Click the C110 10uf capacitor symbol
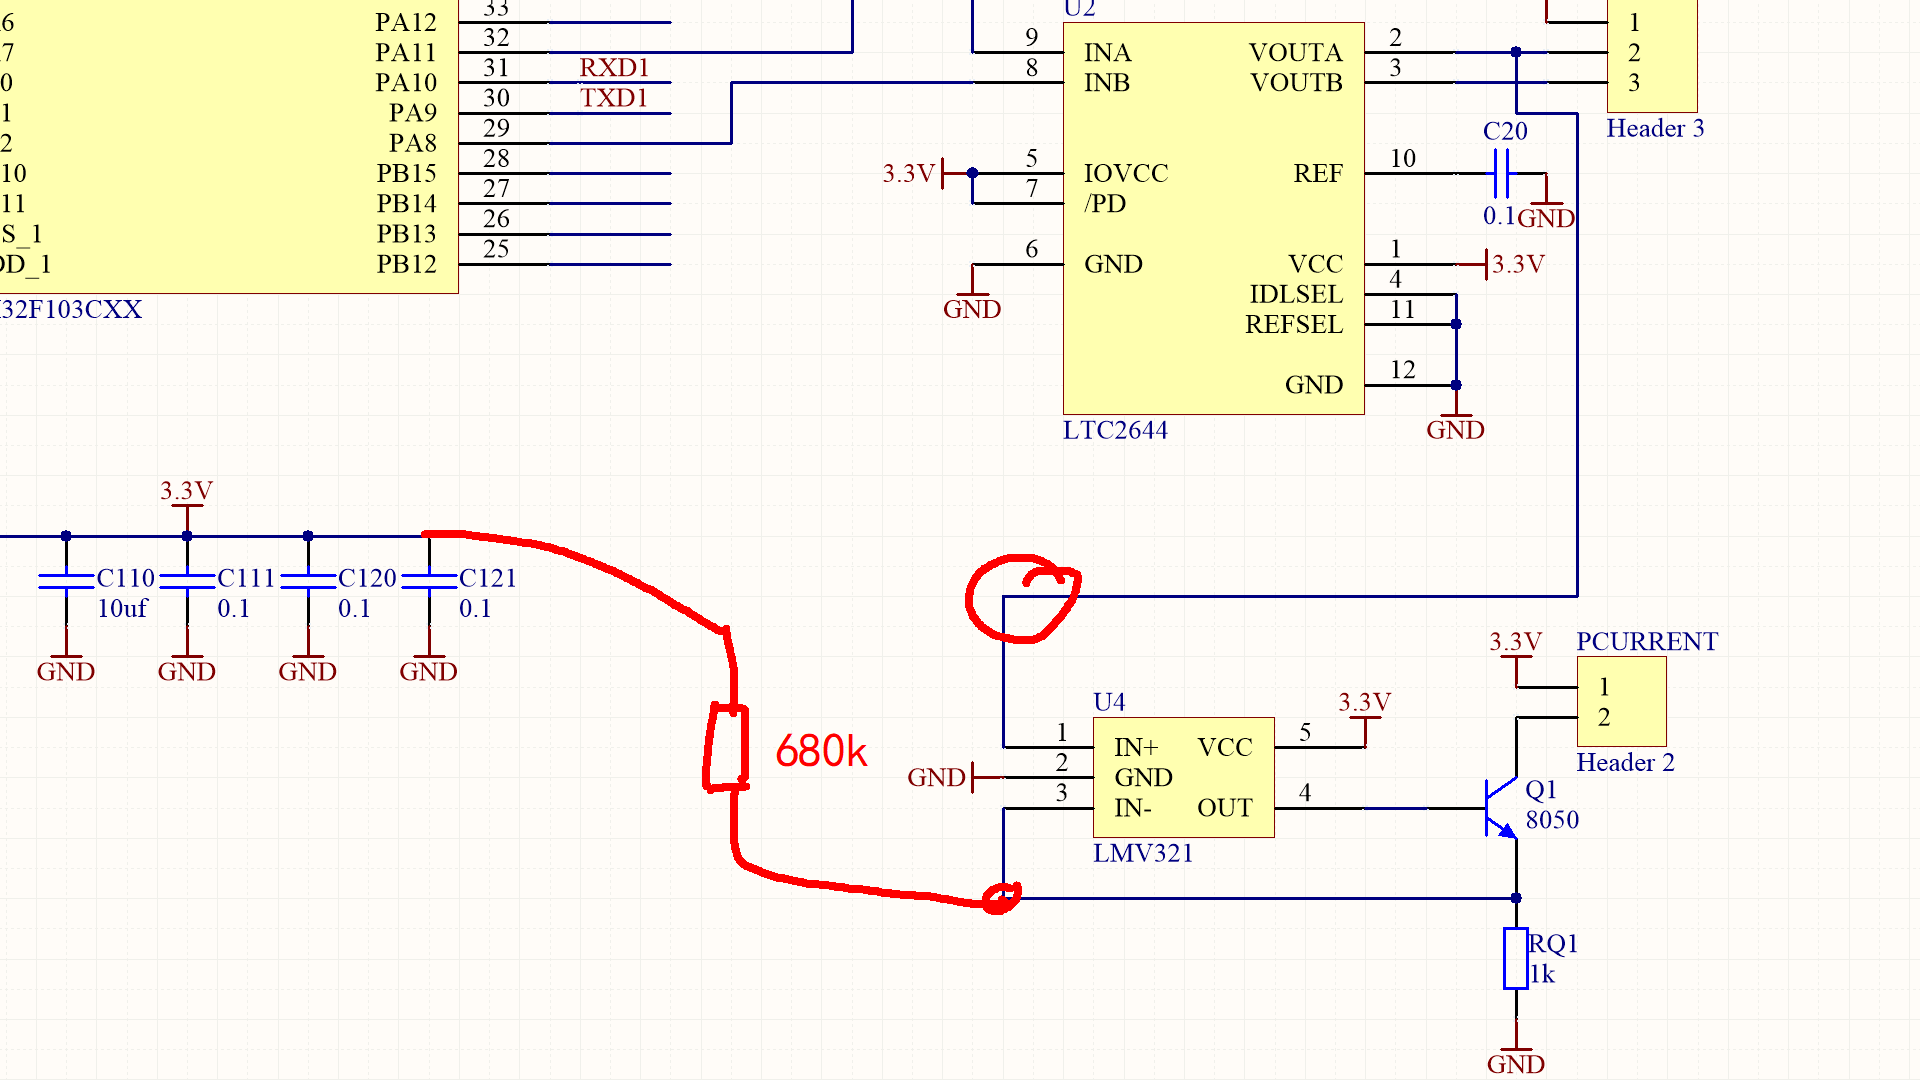1920x1080 pixels. [x=66, y=580]
